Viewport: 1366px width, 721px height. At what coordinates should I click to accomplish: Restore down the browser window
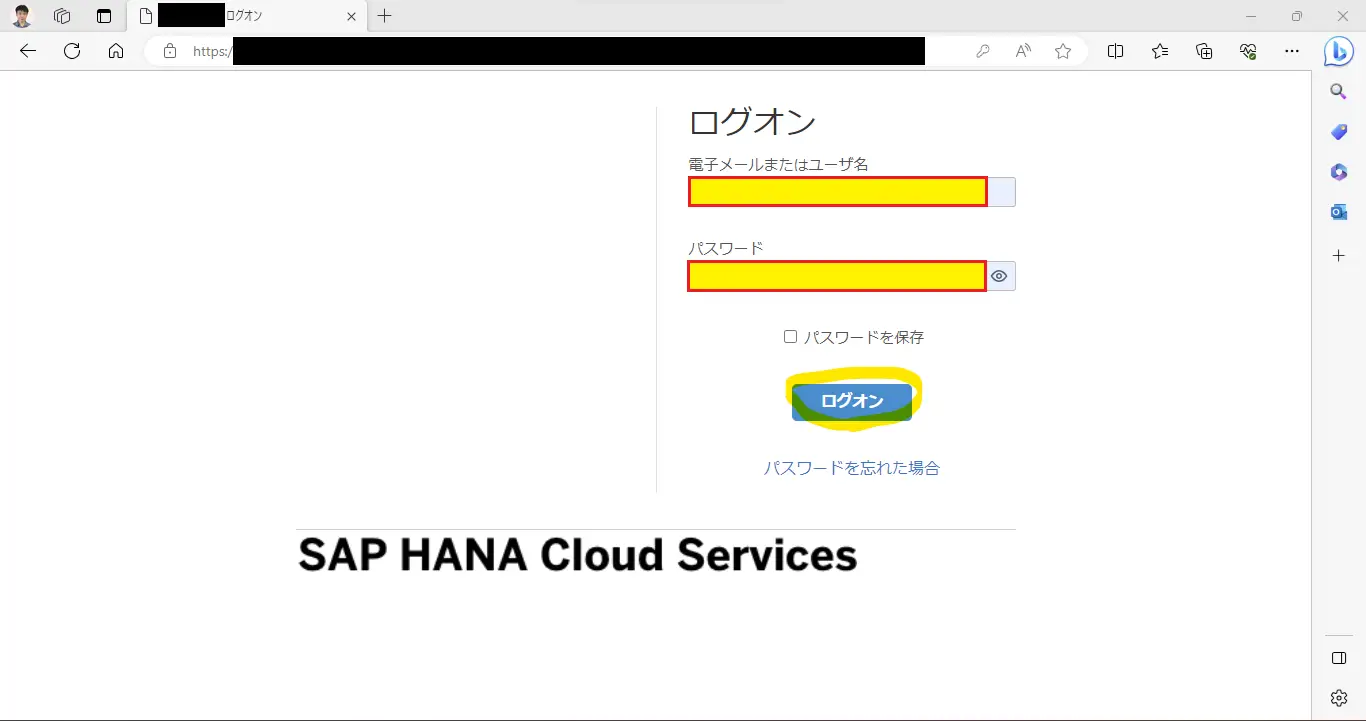pos(1297,16)
